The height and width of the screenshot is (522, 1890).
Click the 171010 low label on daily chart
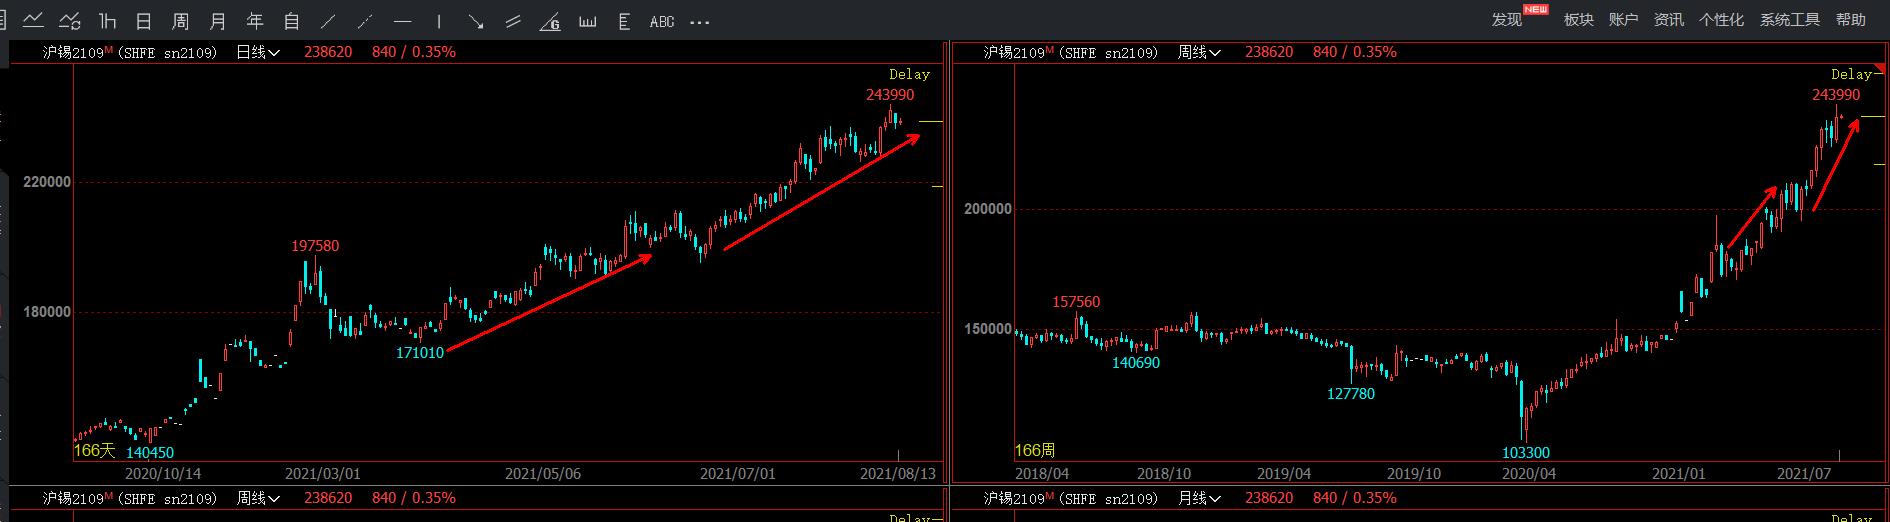click(x=420, y=353)
